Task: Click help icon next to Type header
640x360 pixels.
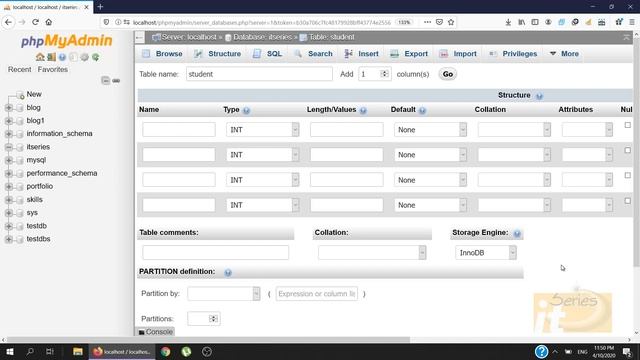Action: (246, 110)
